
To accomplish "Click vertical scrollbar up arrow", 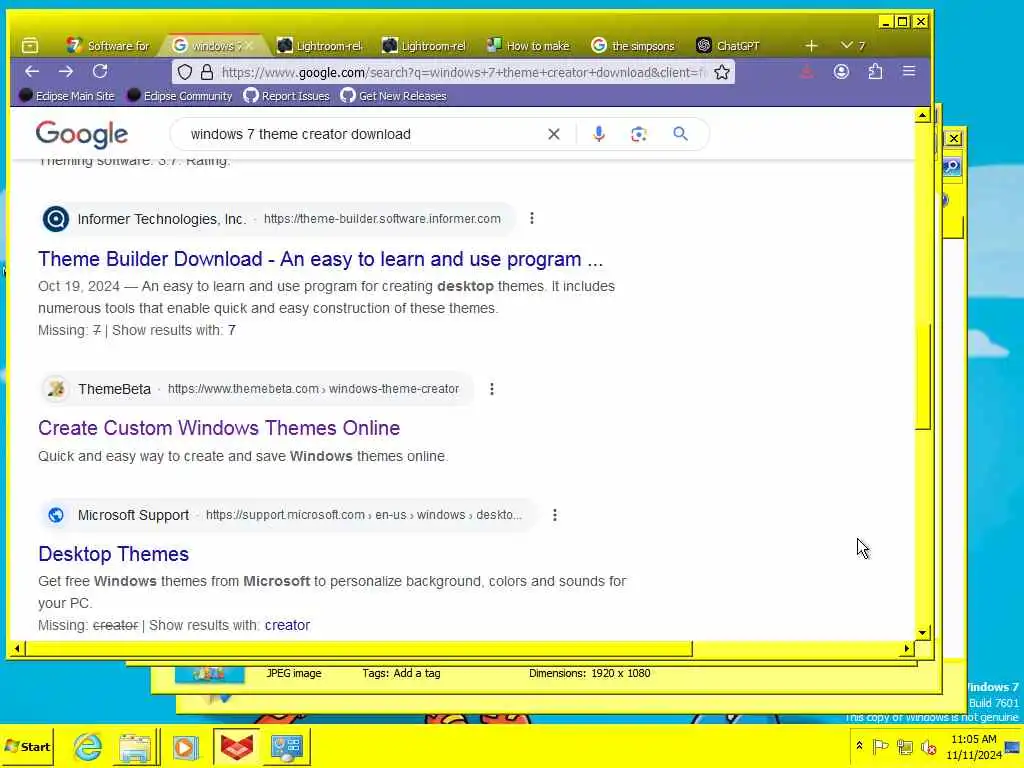I will pos(922,116).
